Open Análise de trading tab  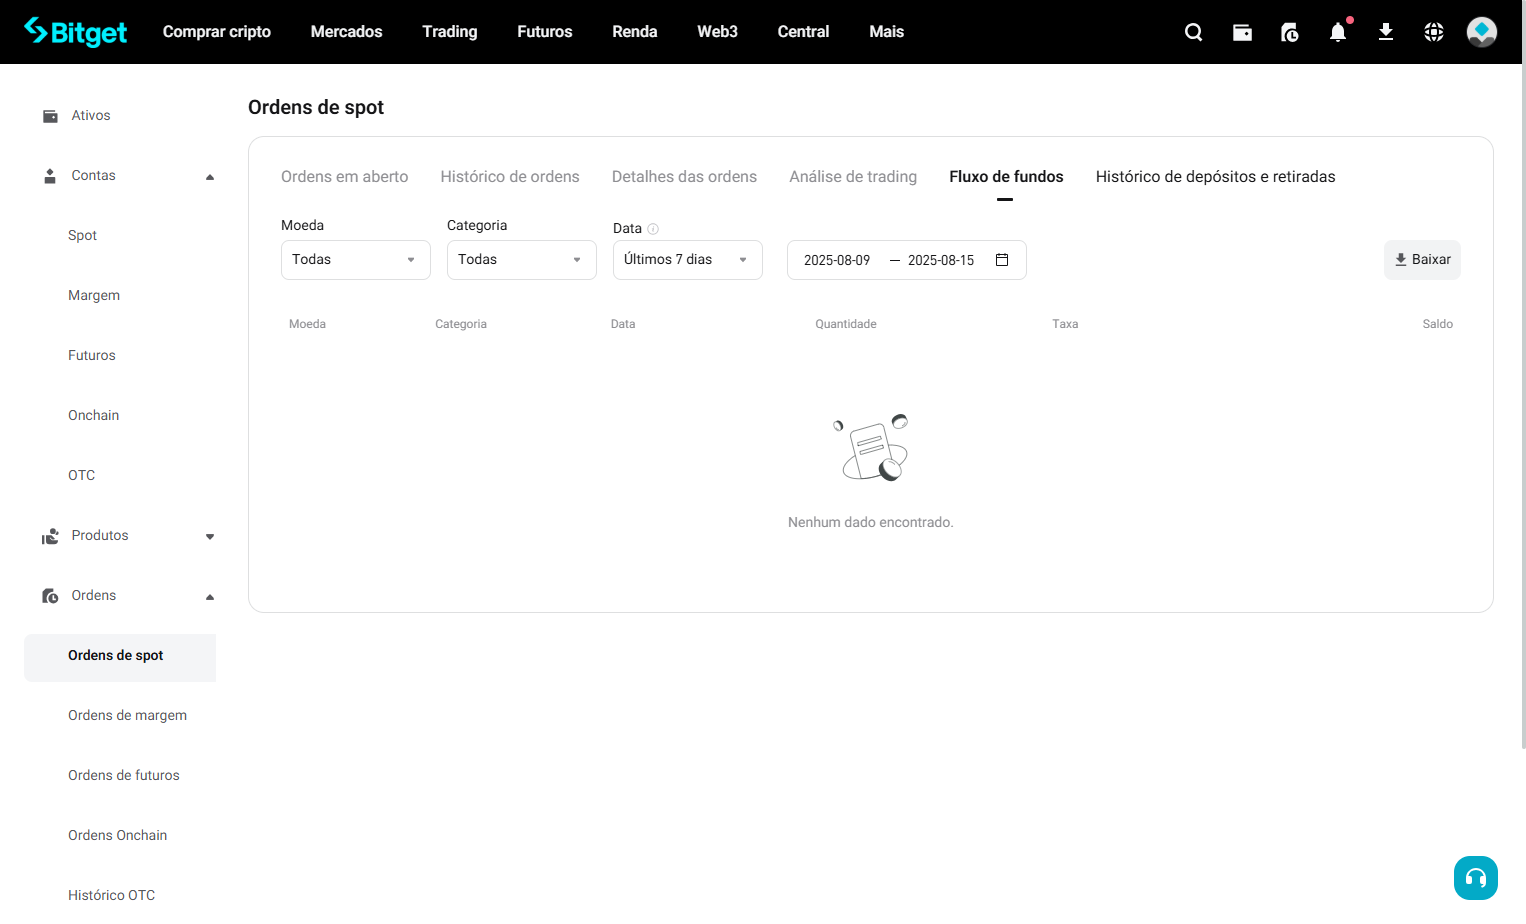click(853, 177)
